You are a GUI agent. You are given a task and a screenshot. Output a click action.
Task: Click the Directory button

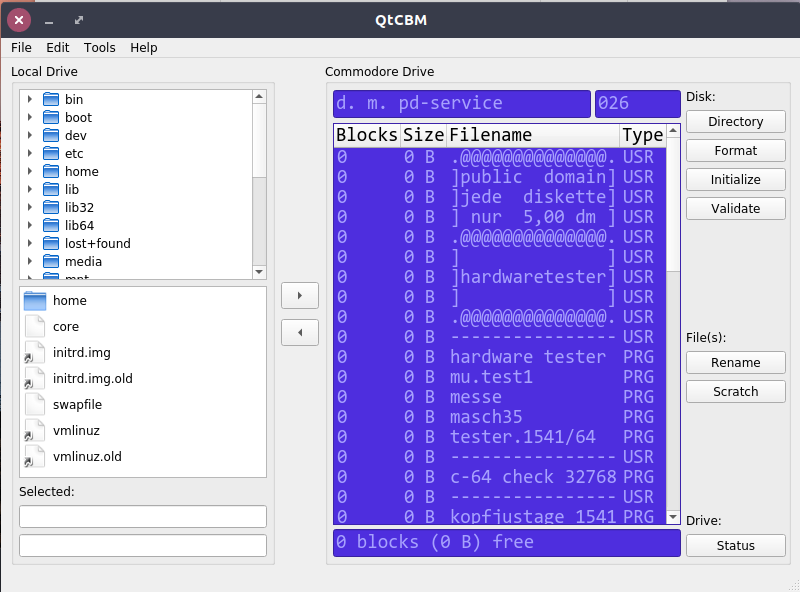[735, 122]
